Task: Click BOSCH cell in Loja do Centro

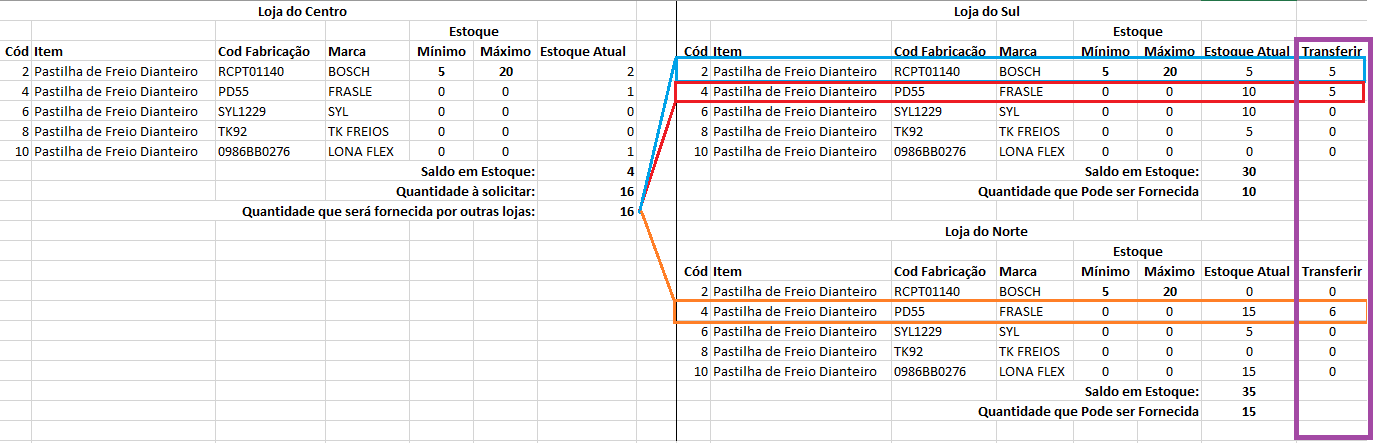Action: 348,71
